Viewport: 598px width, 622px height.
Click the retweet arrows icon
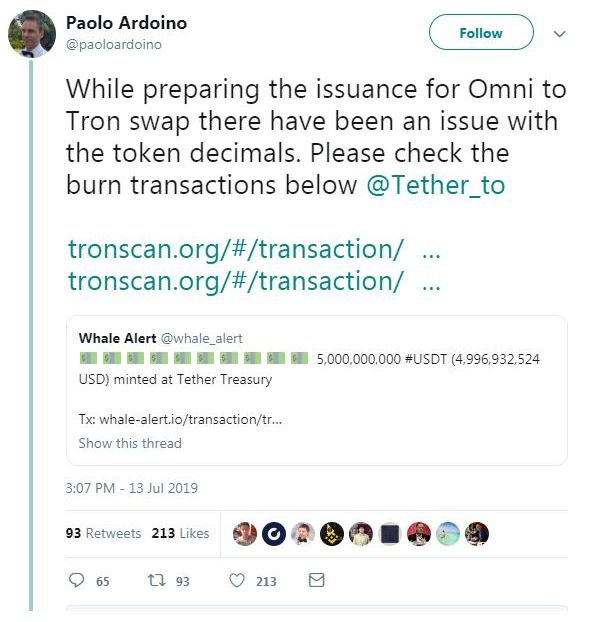157,580
